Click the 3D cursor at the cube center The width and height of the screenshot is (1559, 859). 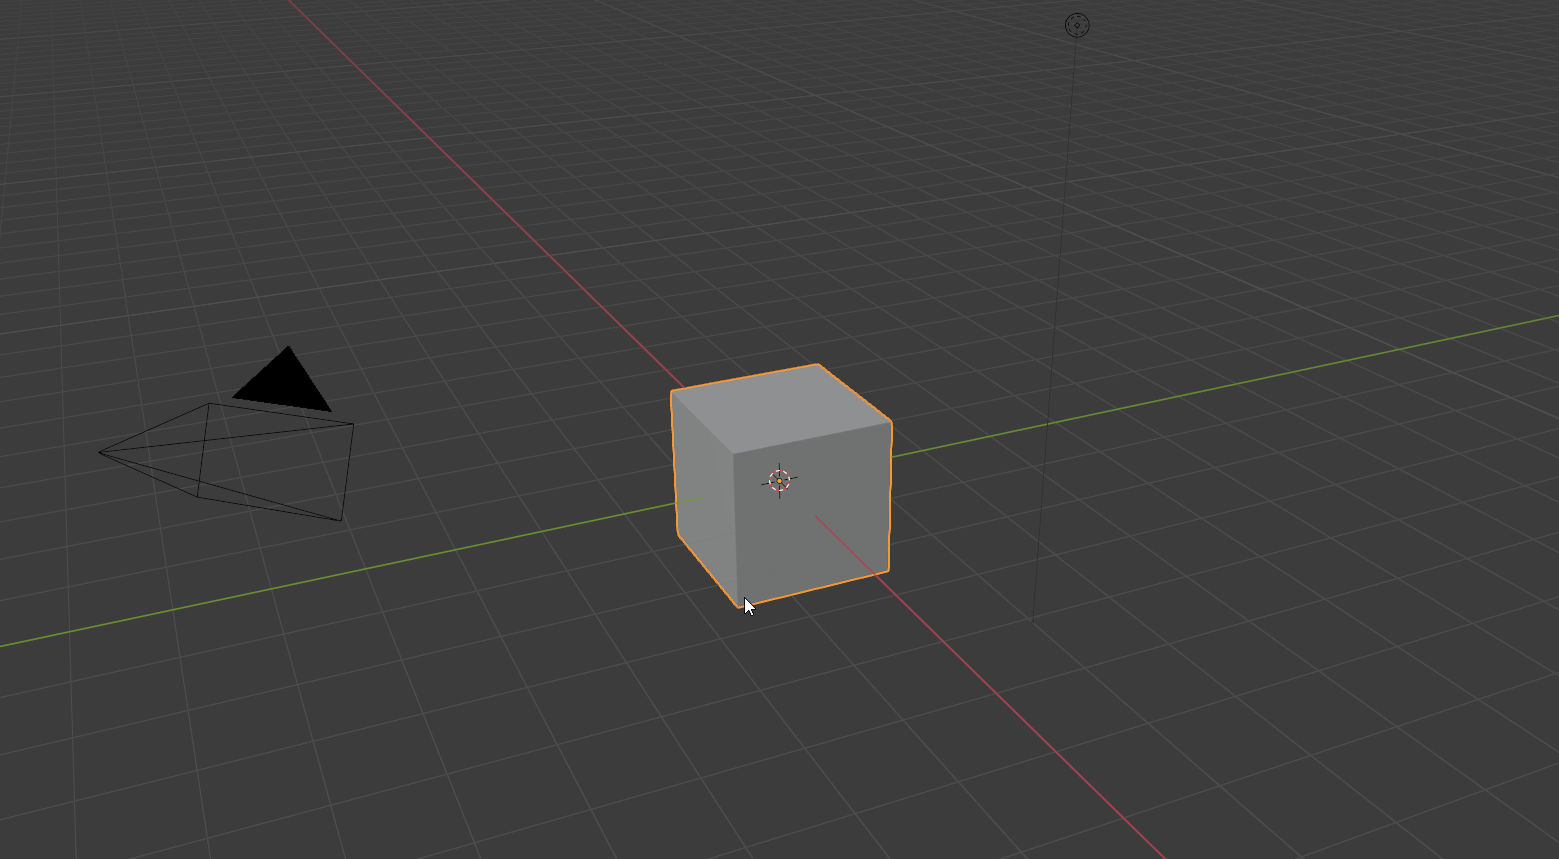pos(780,481)
